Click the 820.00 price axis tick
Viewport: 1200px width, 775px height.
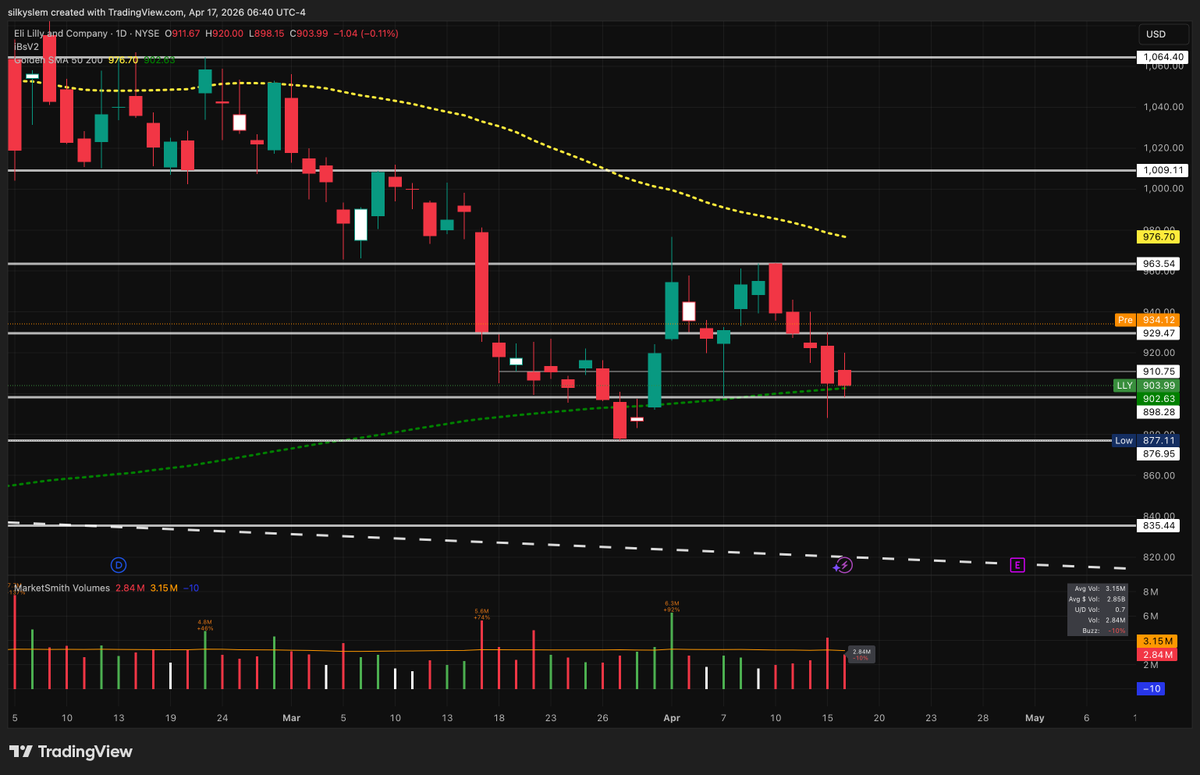tap(1160, 557)
